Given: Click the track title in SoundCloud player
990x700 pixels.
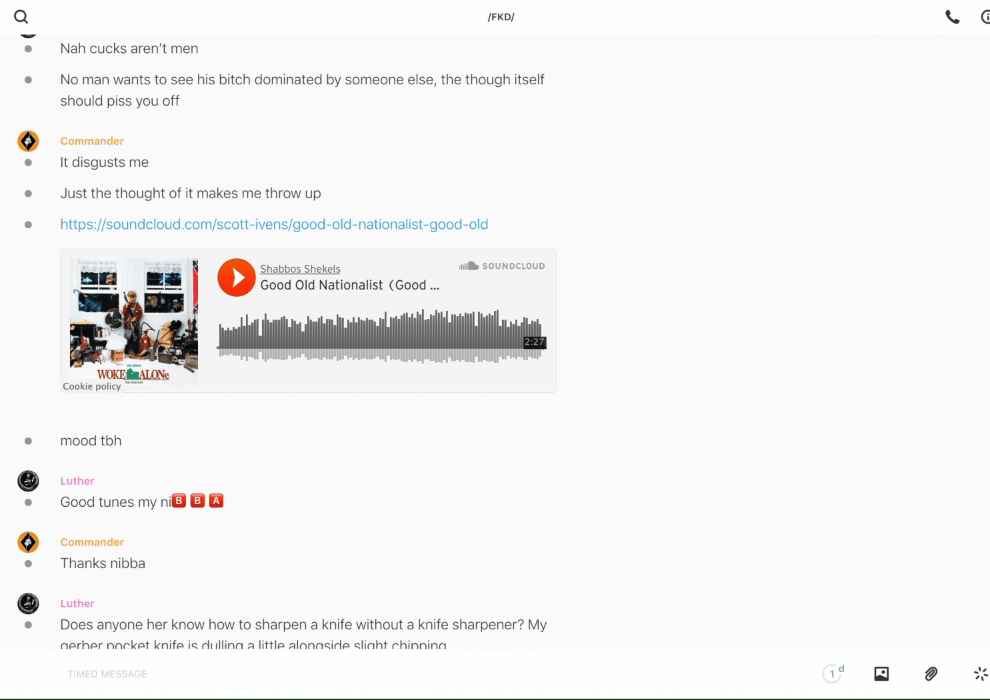Looking at the screenshot, I should click(349, 285).
